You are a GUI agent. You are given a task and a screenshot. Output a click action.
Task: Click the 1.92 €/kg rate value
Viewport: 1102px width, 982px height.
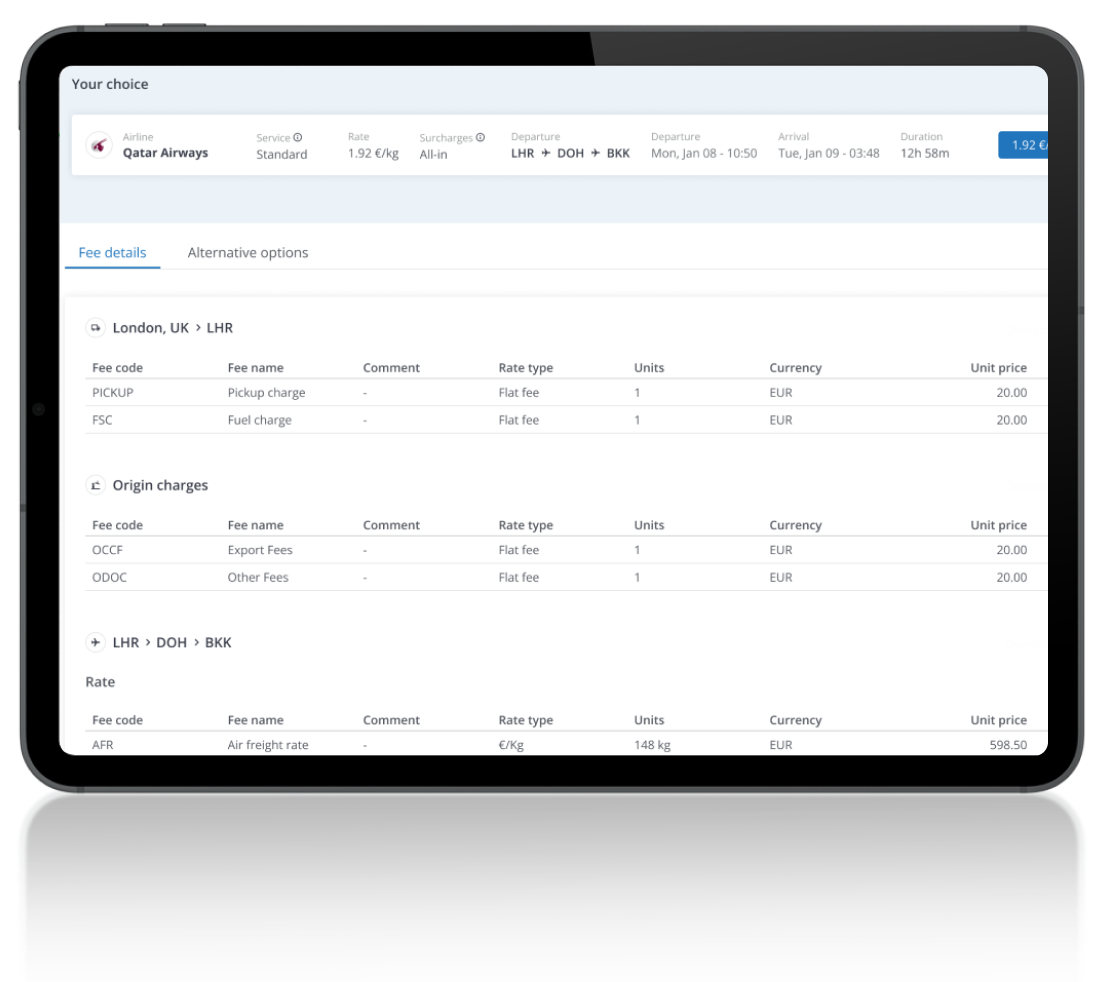pos(373,153)
